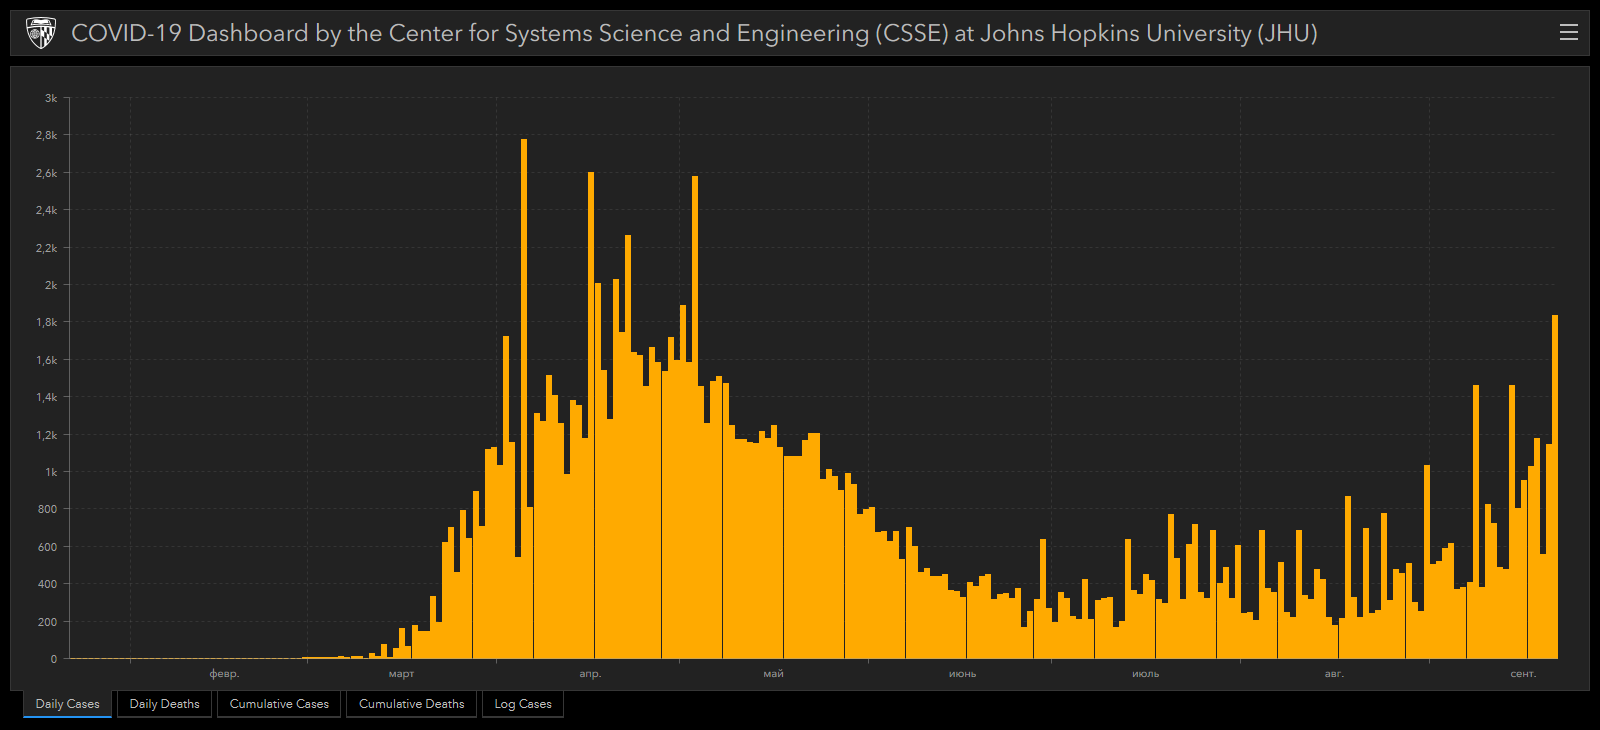Click the 'май' x-axis label
Viewport: 1600px width, 730px height.
[x=773, y=674]
